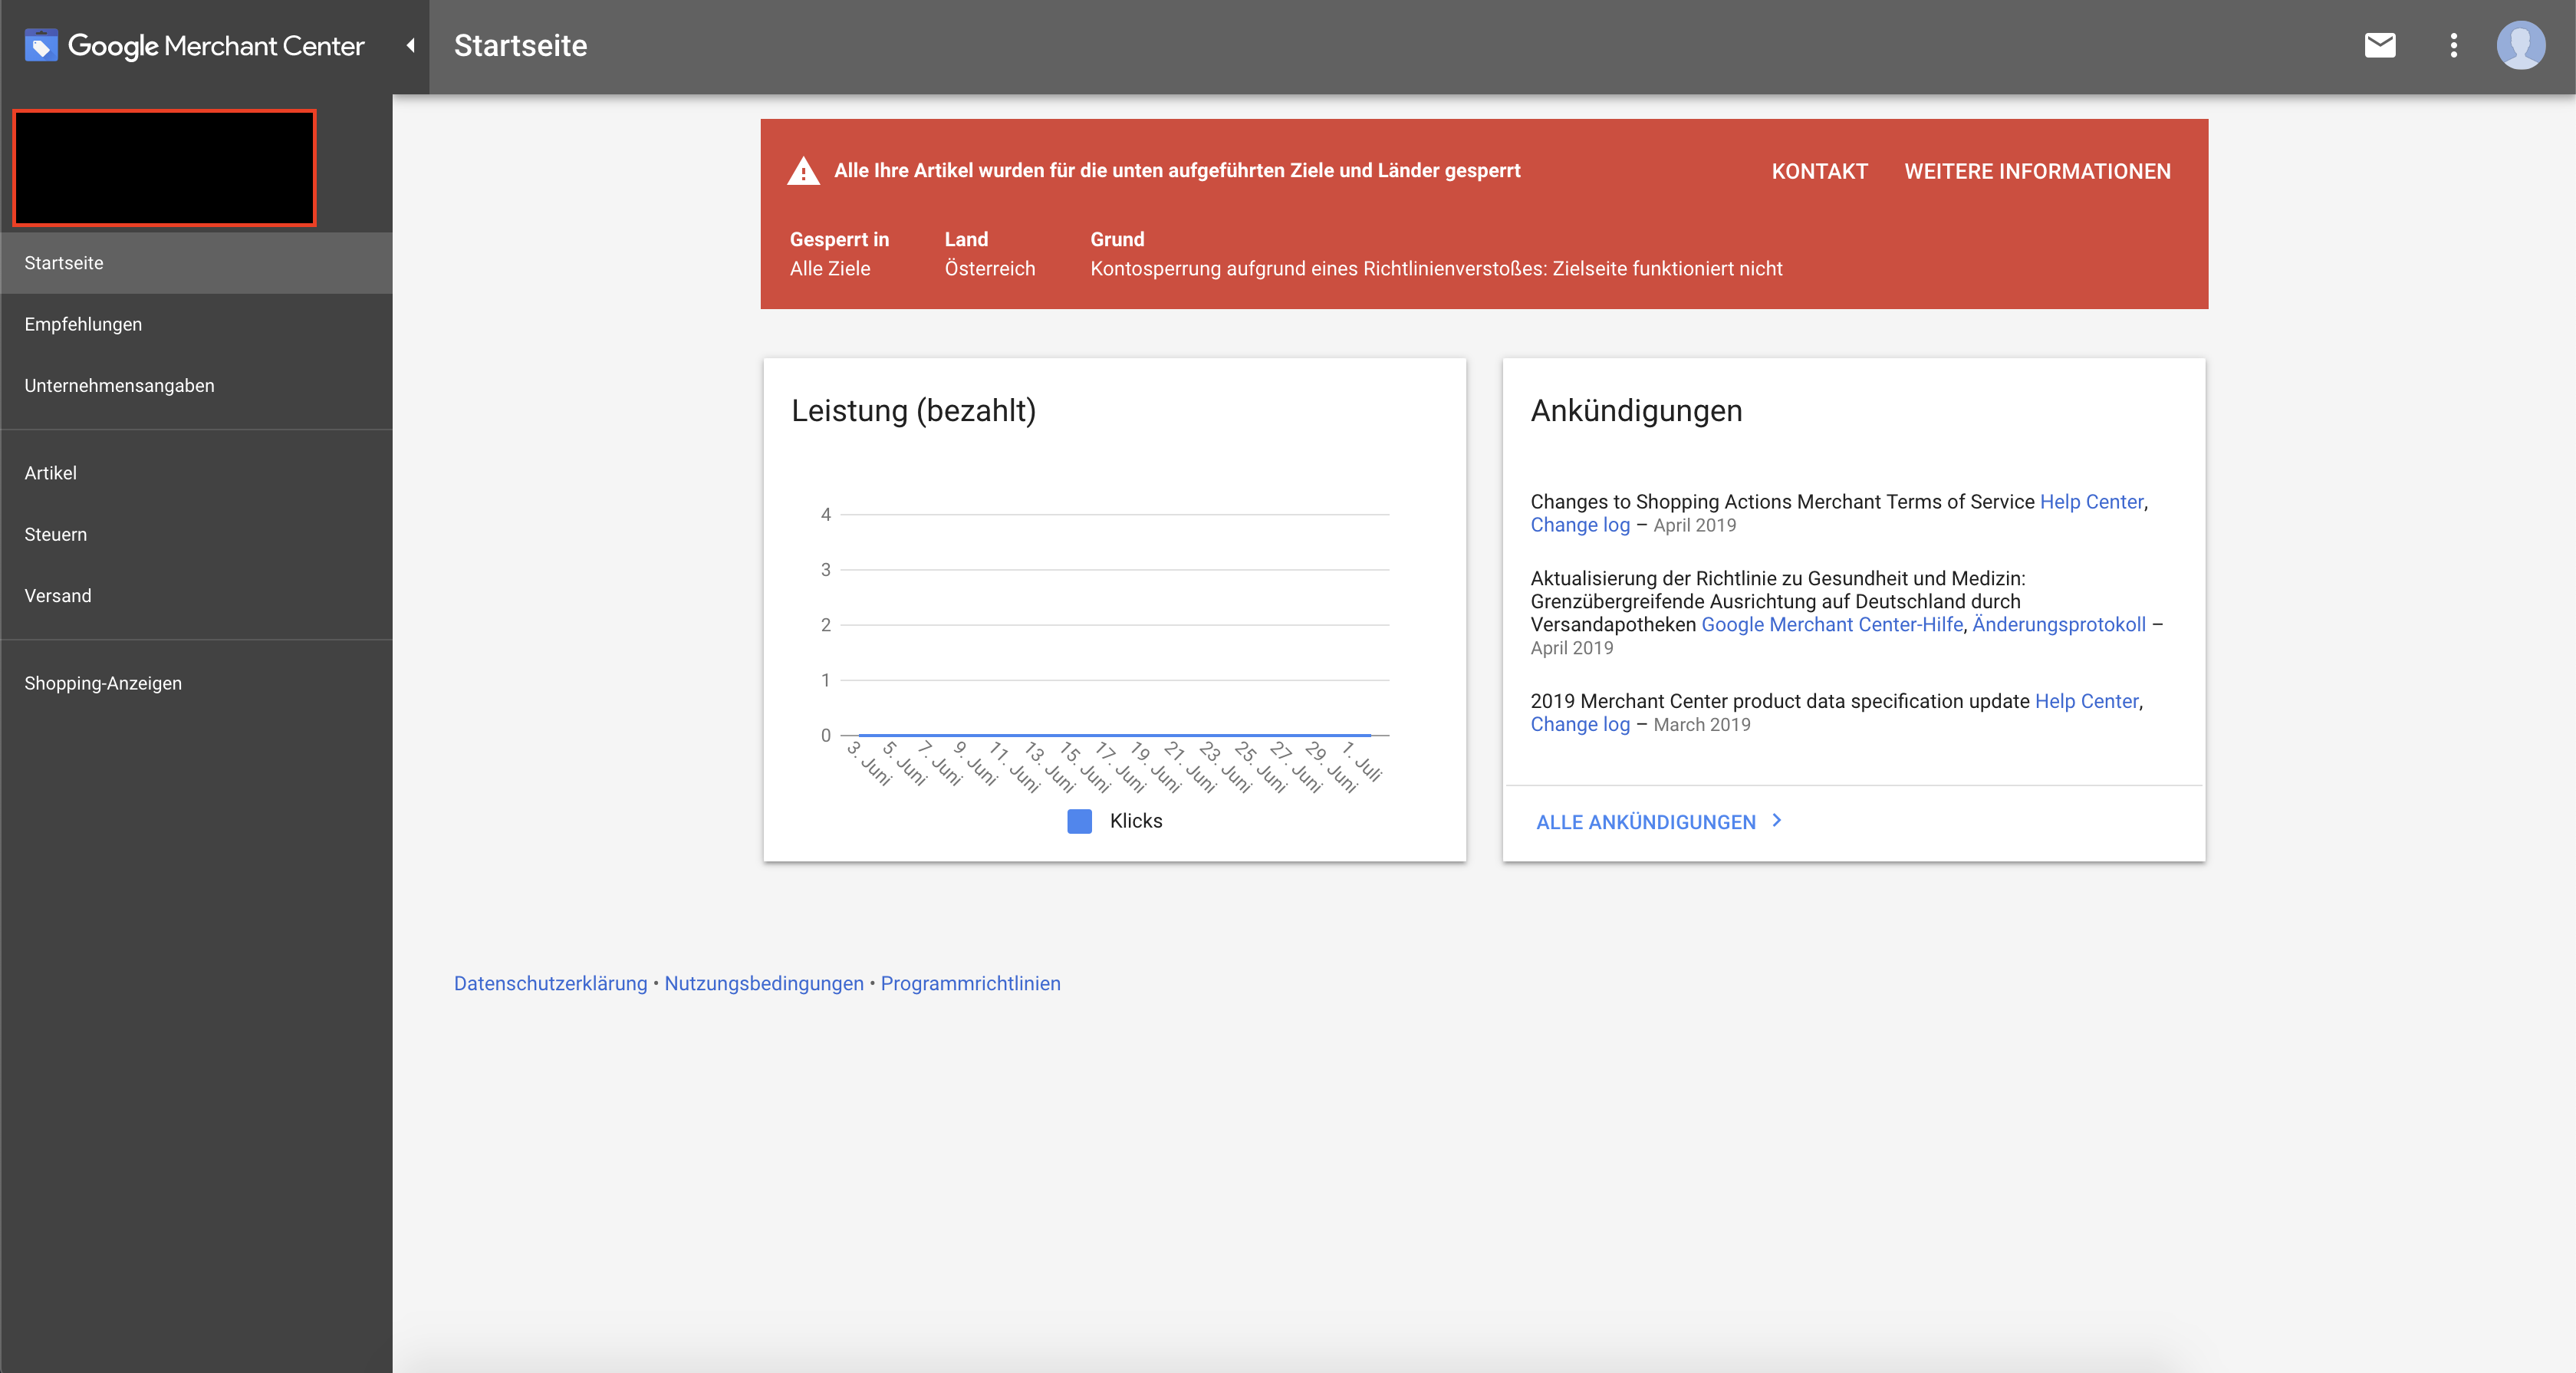Go to Artikel section
Image resolution: width=2576 pixels, height=1373 pixels.
[50, 473]
